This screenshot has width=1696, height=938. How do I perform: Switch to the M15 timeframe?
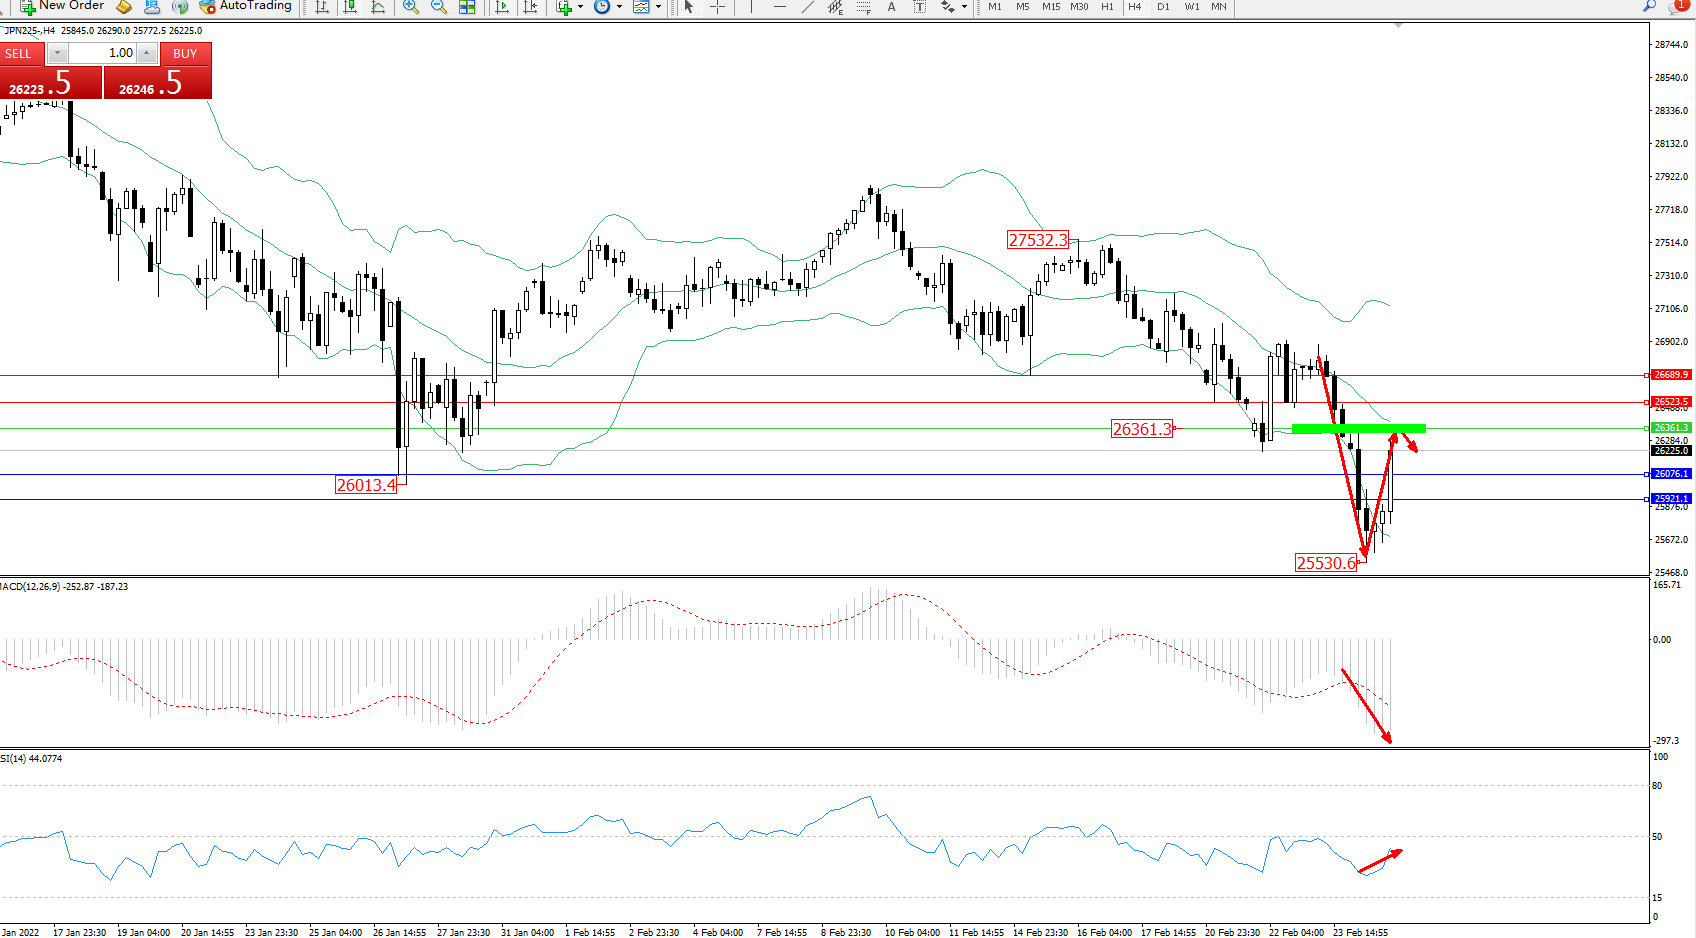click(1050, 7)
